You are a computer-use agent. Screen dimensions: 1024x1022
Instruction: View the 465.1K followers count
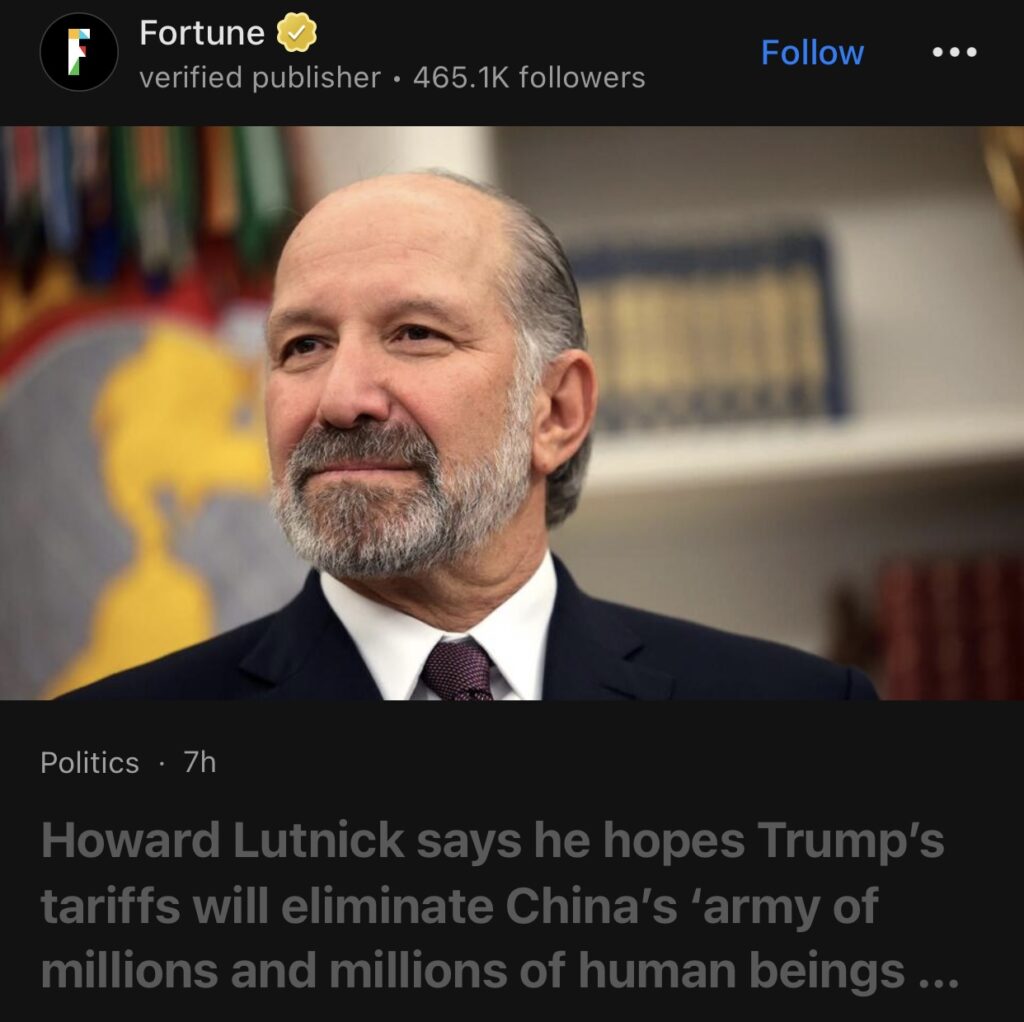[x=529, y=78]
